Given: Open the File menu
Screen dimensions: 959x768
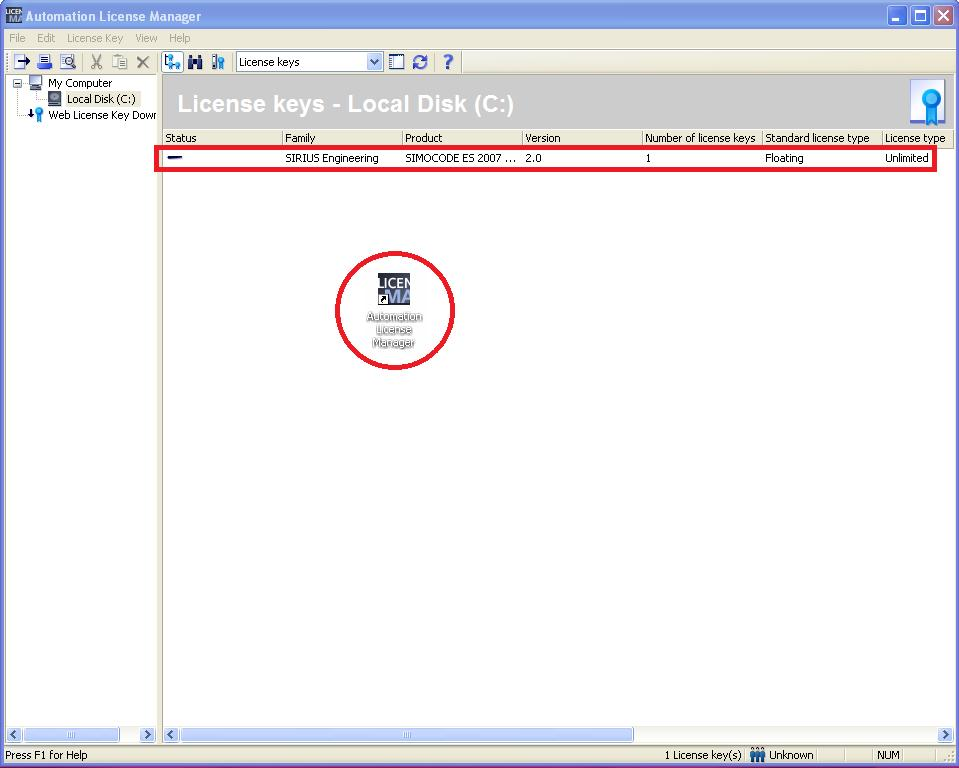Looking at the screenshot, I should point(17,38).
